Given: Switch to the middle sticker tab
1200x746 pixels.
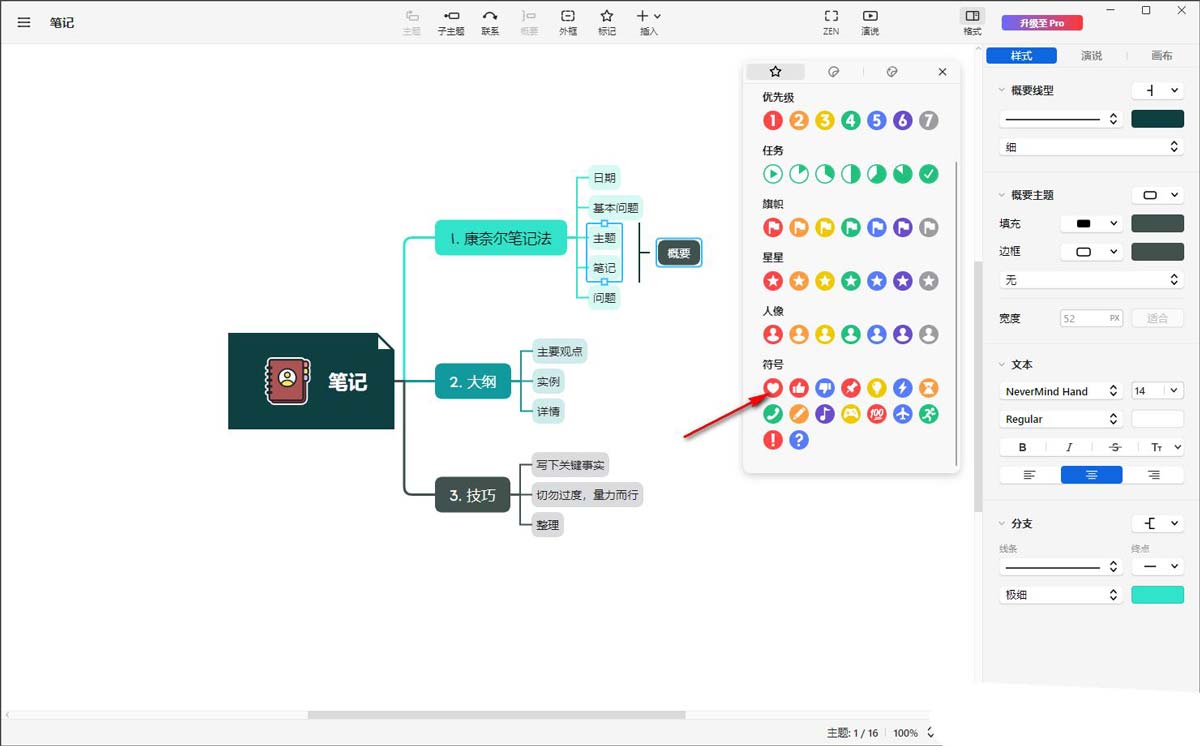Looking at the screenshot, I should (x=834, y=72).
